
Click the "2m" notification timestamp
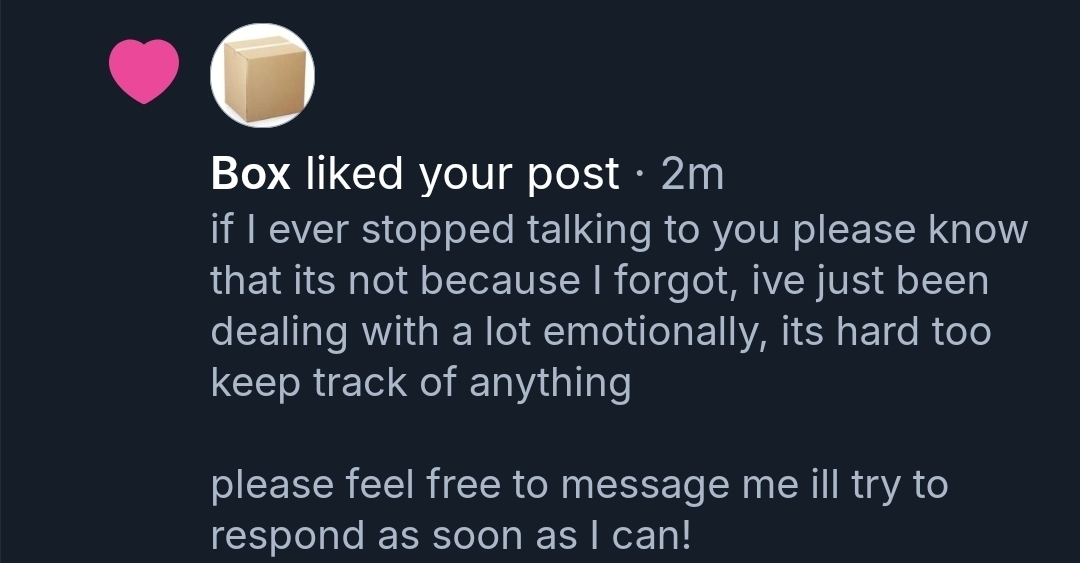point(692,175)
